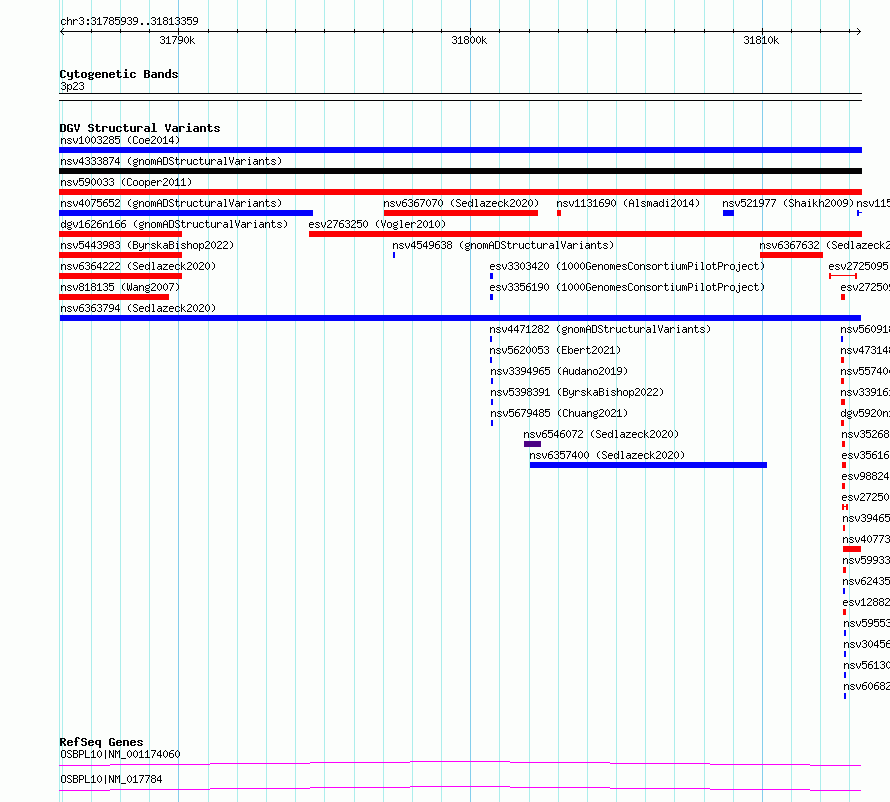Open nsv6367070 (Sedlazeck2020) label
The height and width of the screenshot is (802, 890).
click(461, 203)
